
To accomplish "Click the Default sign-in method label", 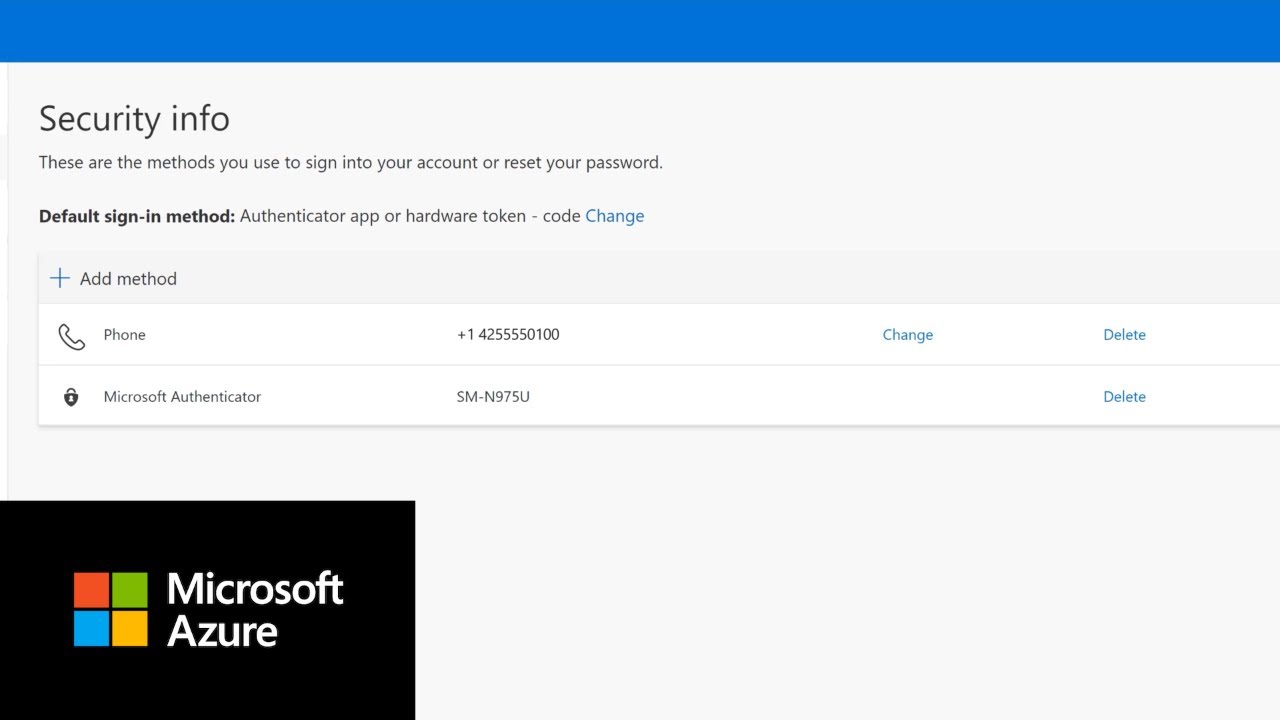I will [137, 216].
